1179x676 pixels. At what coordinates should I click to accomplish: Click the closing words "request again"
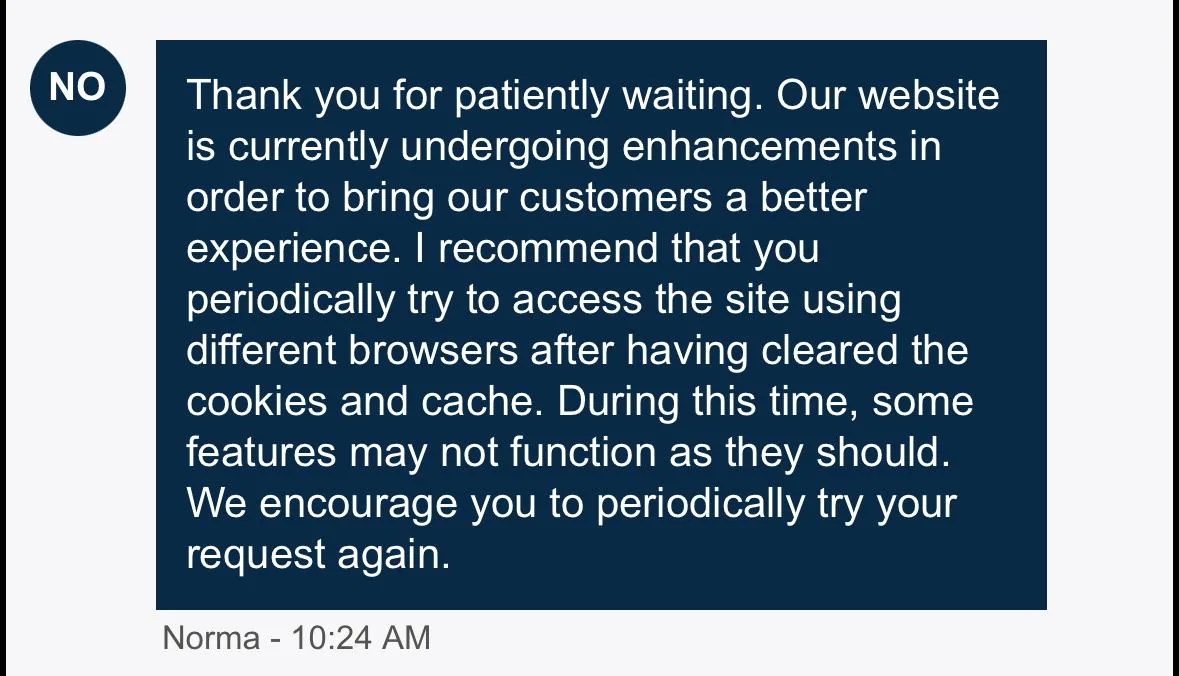[x=318, y=555]
